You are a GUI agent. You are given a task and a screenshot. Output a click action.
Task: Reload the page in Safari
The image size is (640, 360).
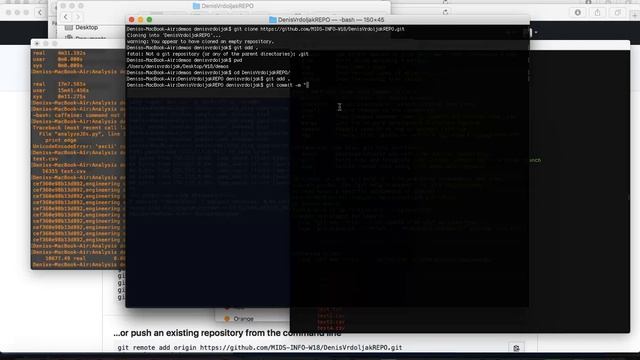tap(445, 12)
